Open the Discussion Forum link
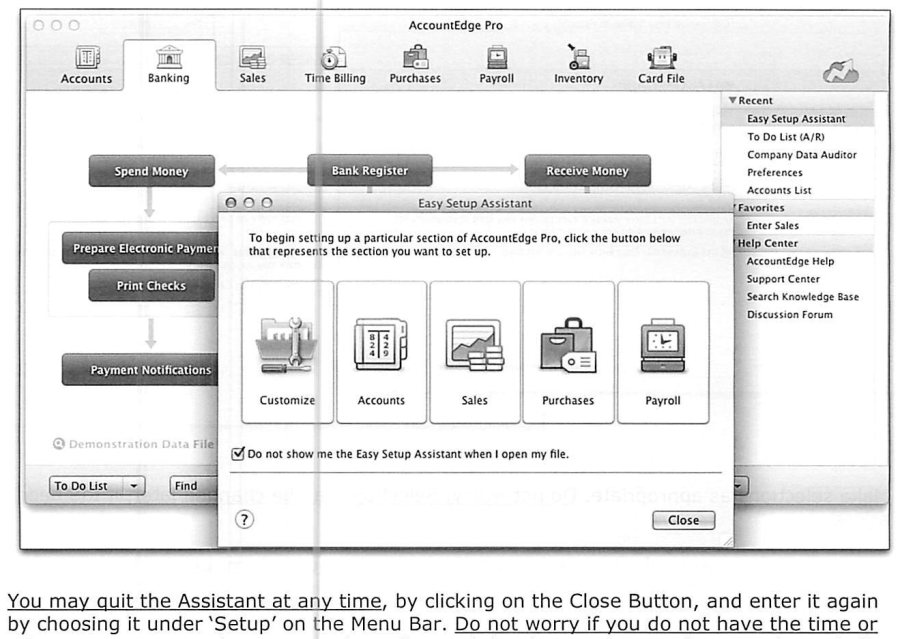900x639 pixels. (x=789, y=315)
